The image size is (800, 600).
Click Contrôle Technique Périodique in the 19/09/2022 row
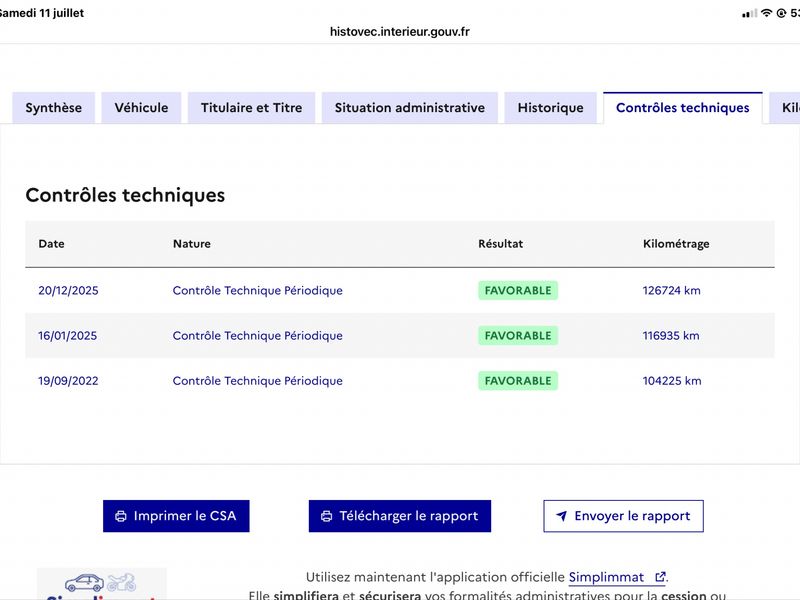coord(258,381)
